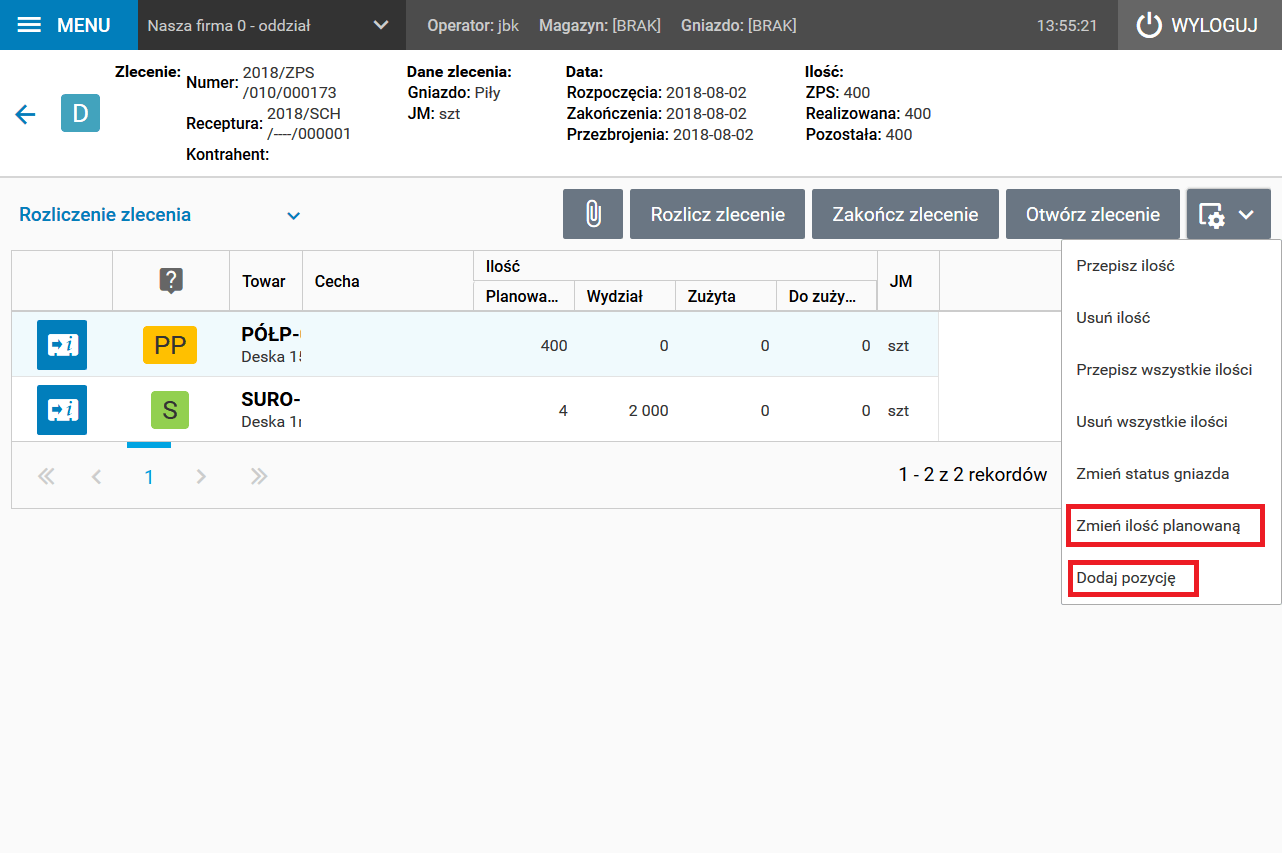Screen dimensions: 1282x853
Task: Click the Wydział column header
Action: (625, 296)
